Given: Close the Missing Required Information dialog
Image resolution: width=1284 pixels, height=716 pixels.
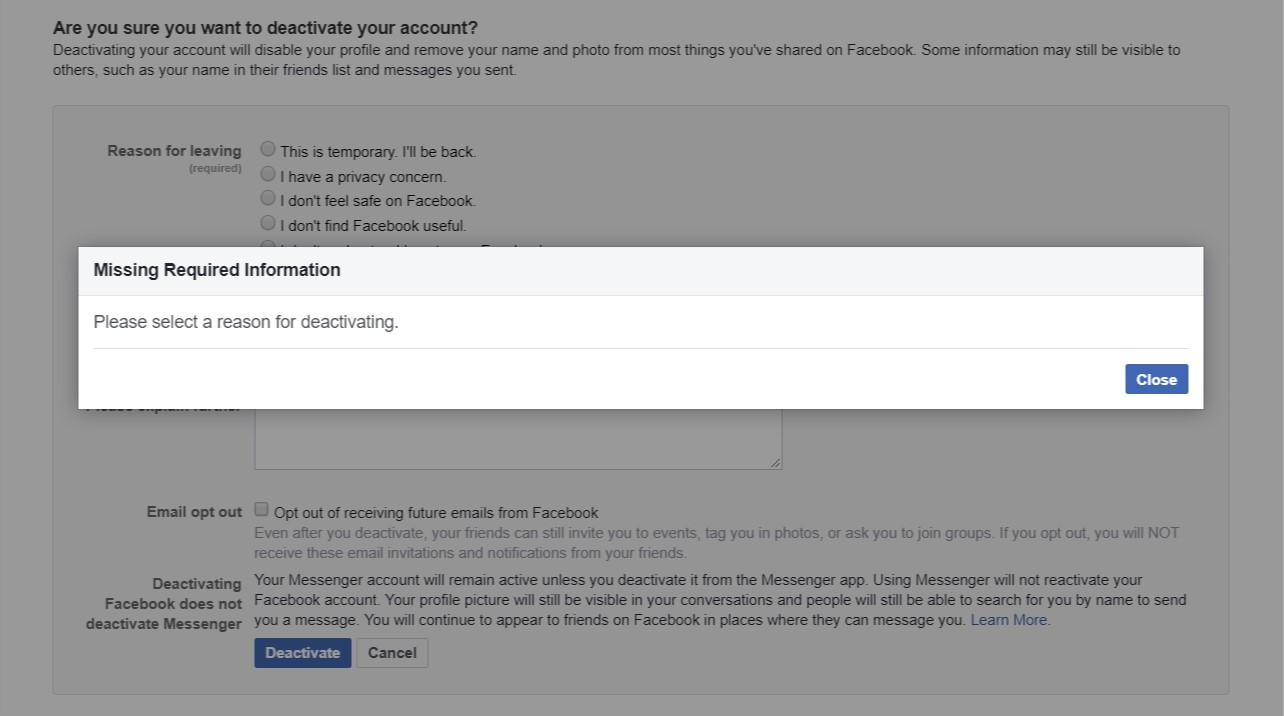Looking at the screenshot, I should [1156, 379].
